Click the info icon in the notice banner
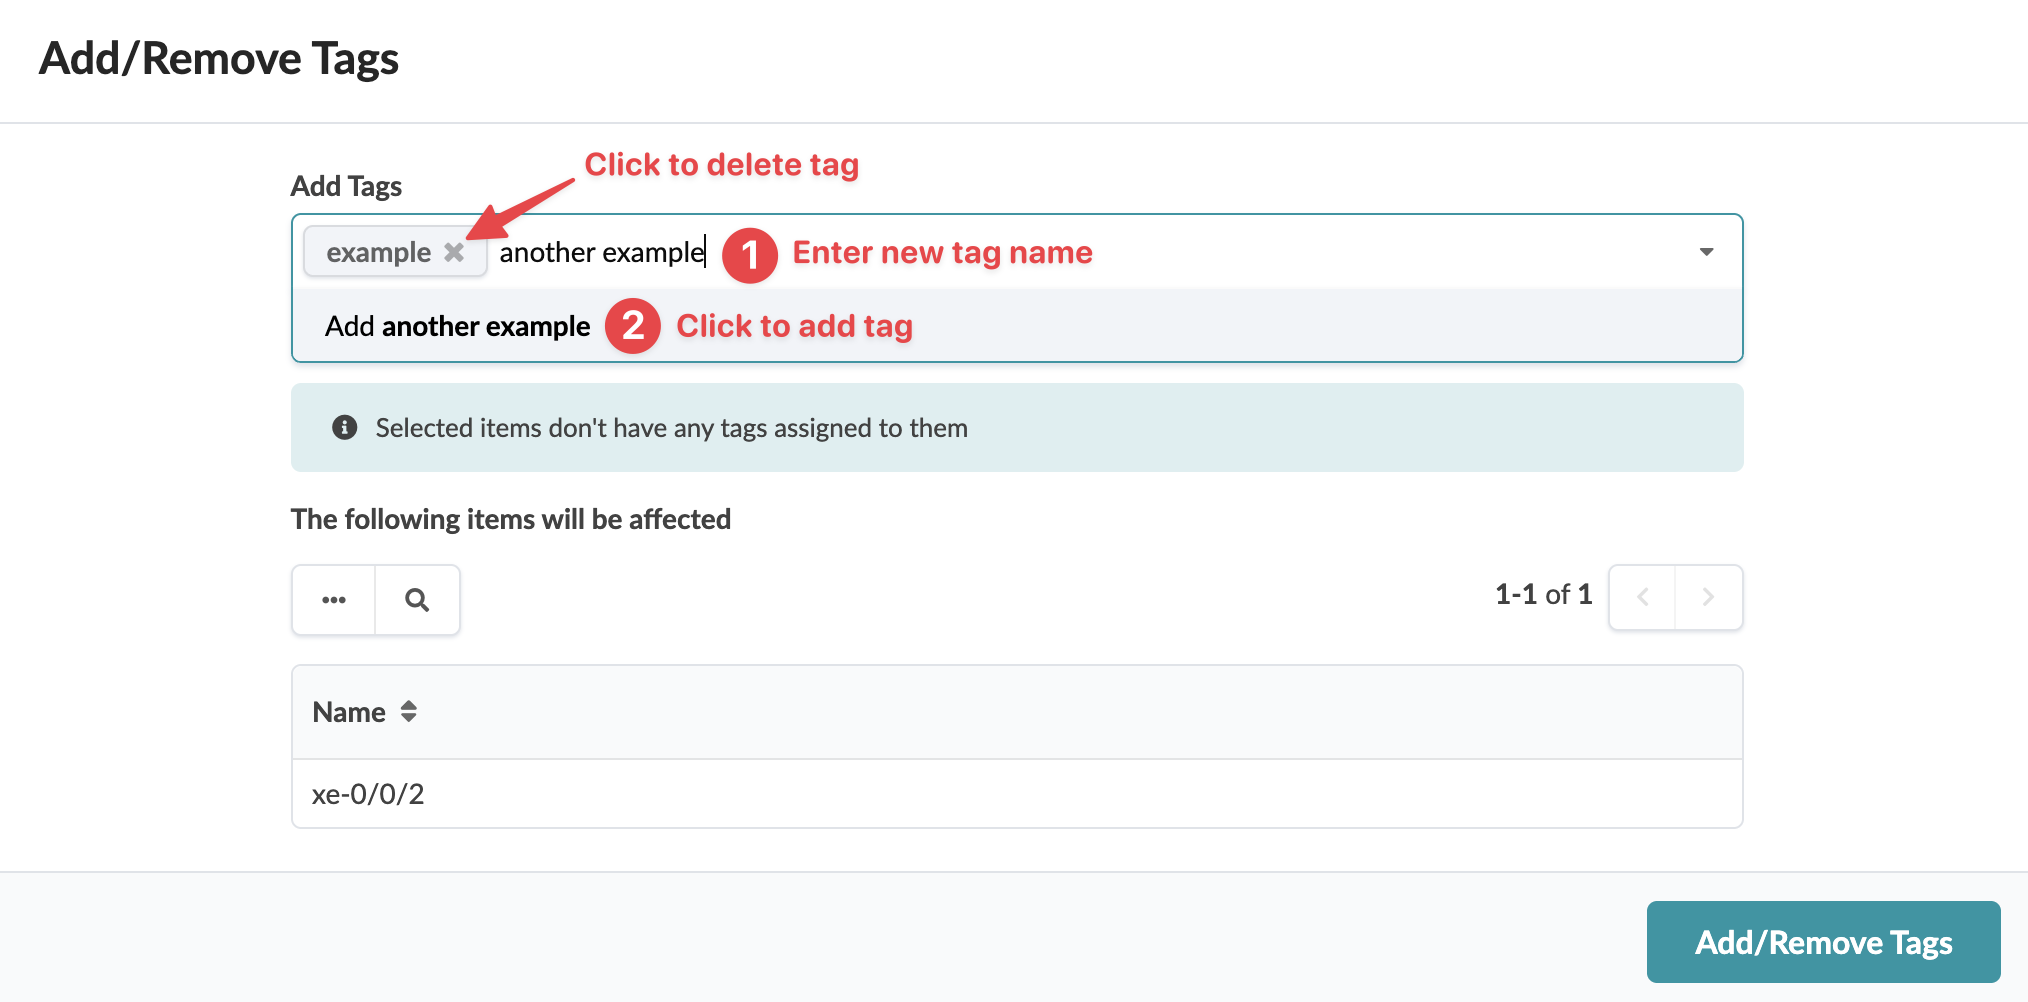This screenshot has height=1002, width=2028. pos(345,428)
